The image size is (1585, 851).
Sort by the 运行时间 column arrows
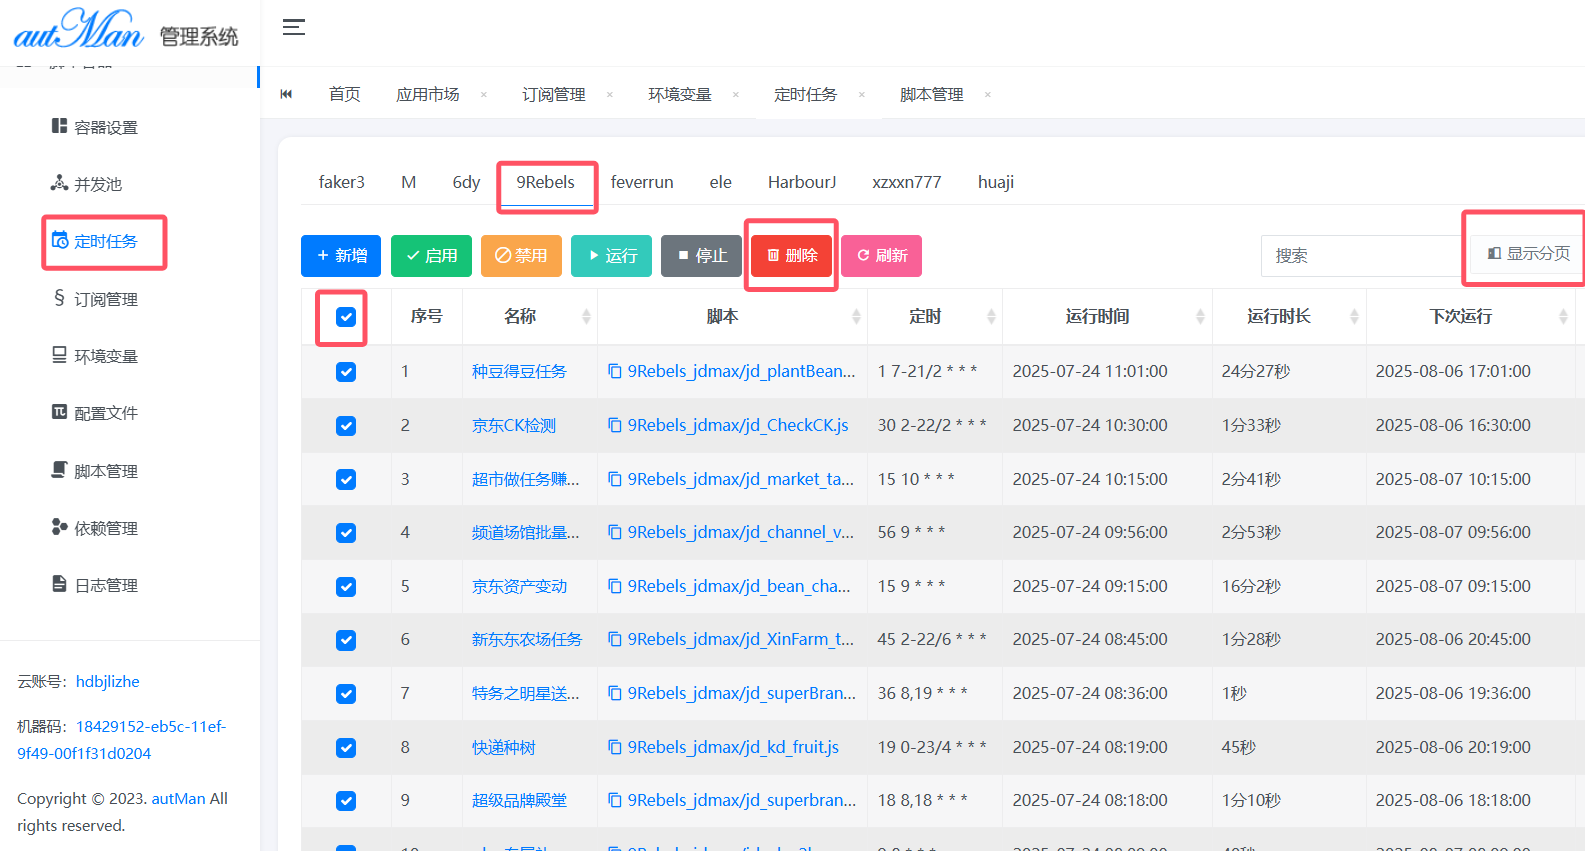click(x=1201, y=317)
